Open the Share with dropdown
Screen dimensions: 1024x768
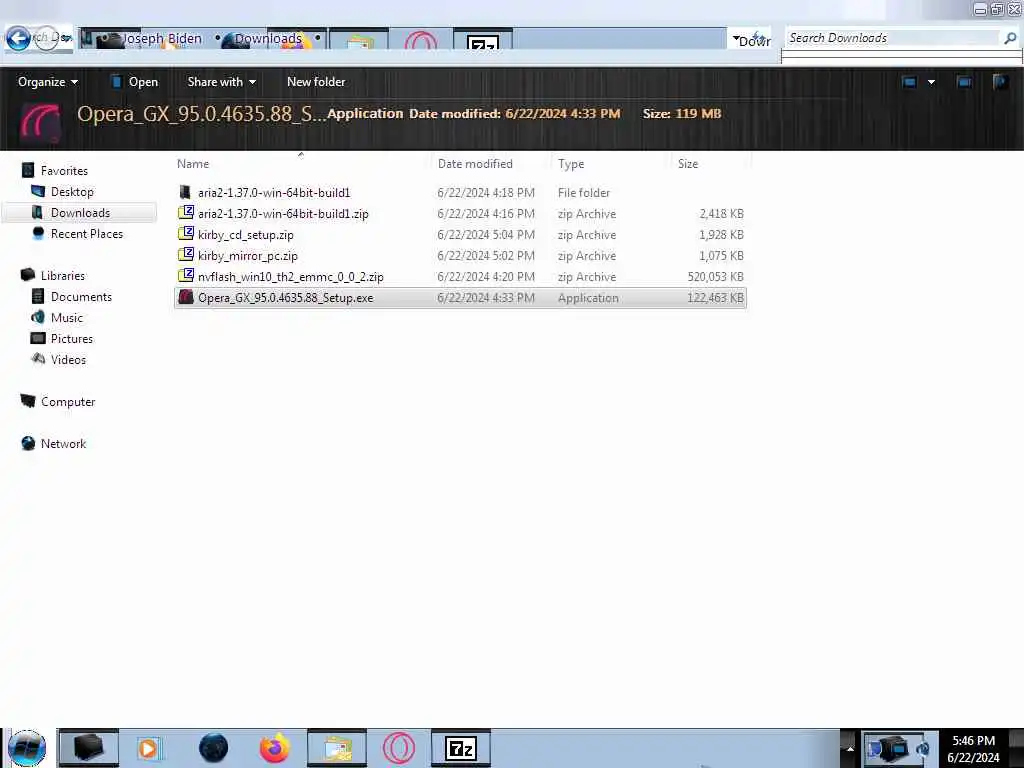[221, 82]
